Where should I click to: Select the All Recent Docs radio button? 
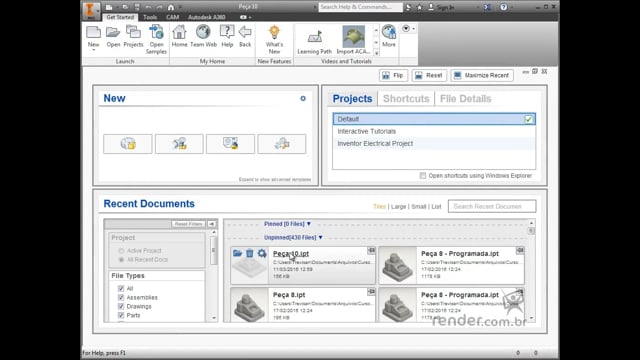(121, 260)
